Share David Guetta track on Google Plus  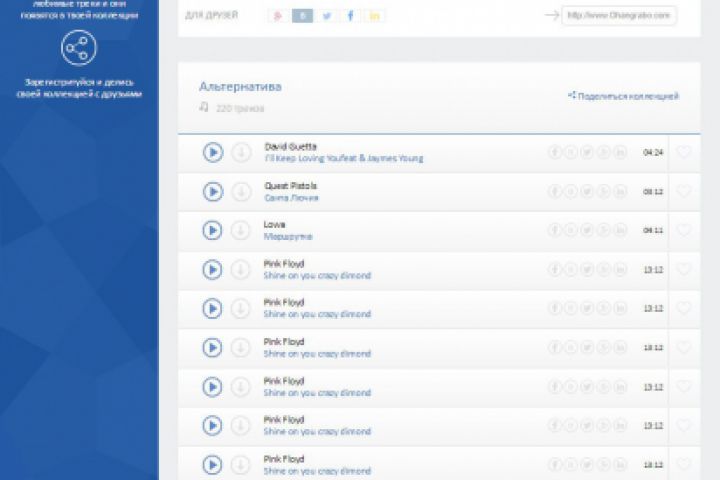pyautogui.click(x=604, y=152)
